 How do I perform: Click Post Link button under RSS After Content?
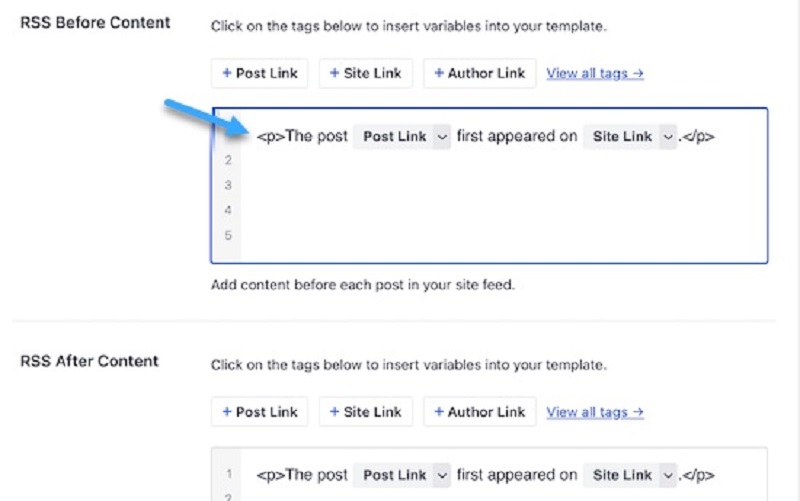tap(260, 411)
